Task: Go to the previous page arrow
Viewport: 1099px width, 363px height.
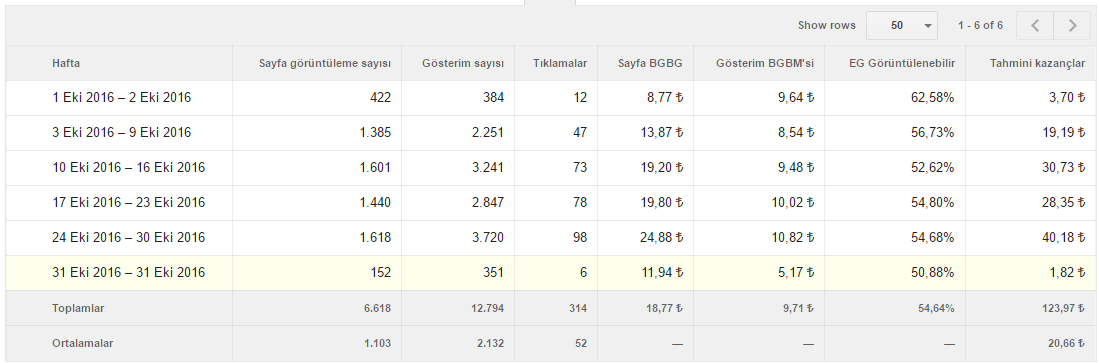Action: point(1035,26)
